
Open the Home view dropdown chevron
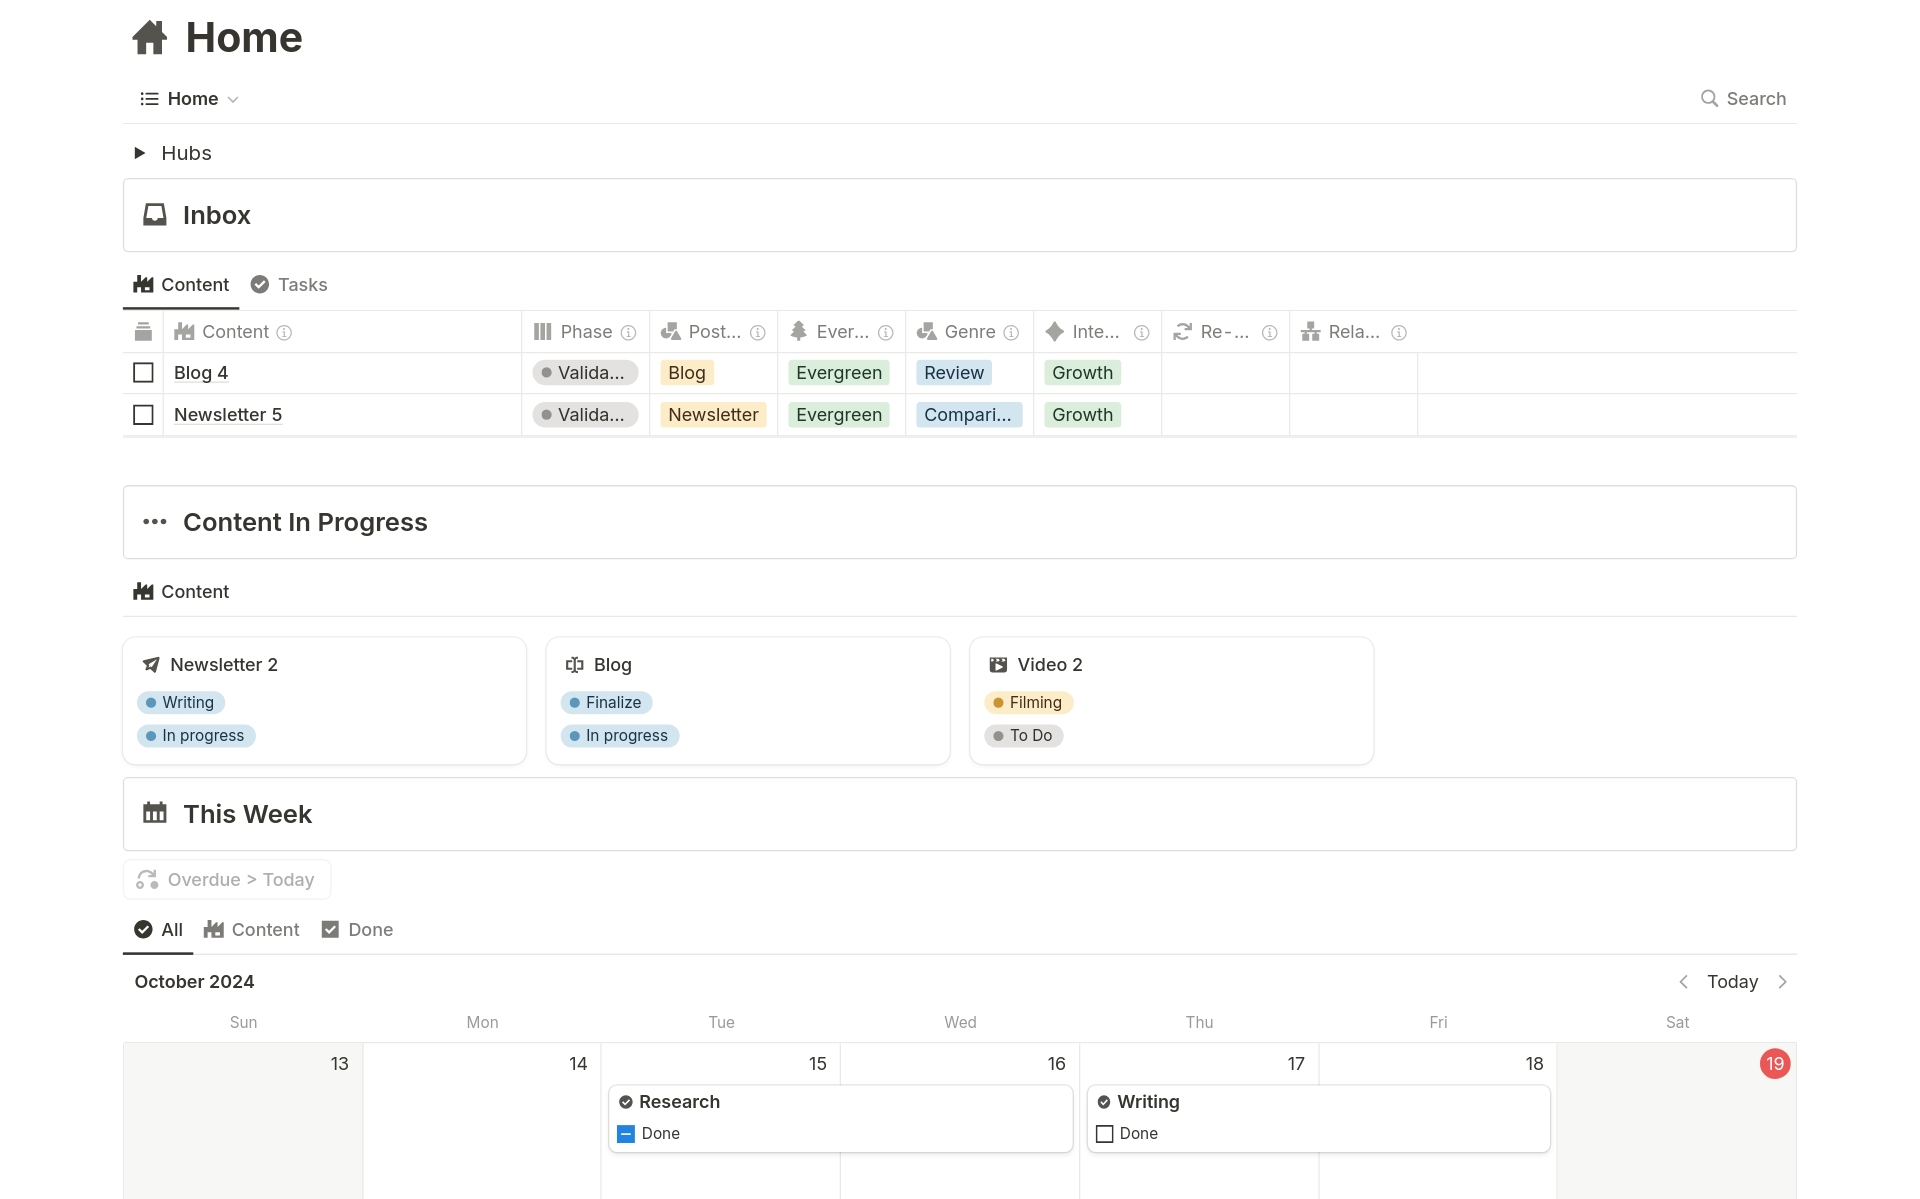pos(233,99)
